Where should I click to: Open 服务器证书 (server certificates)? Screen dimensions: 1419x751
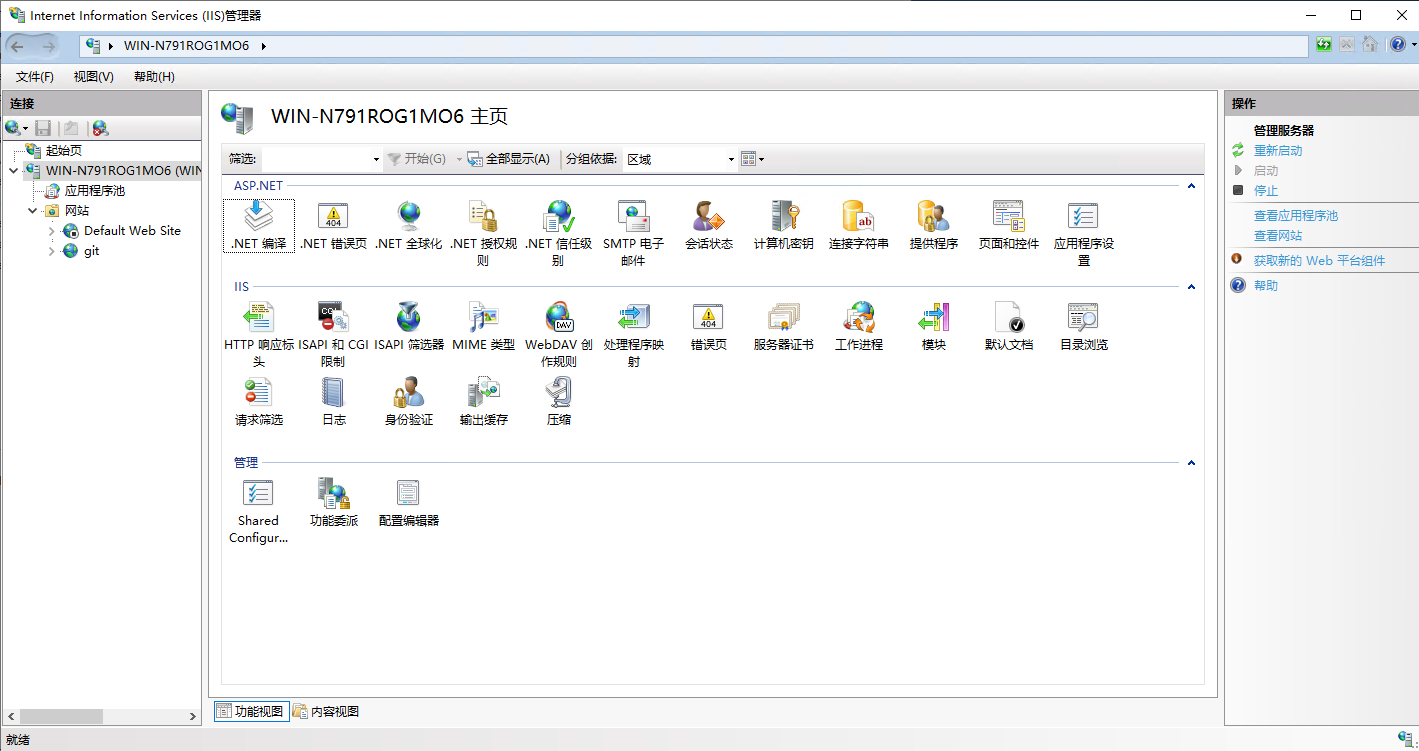(783, 320)
